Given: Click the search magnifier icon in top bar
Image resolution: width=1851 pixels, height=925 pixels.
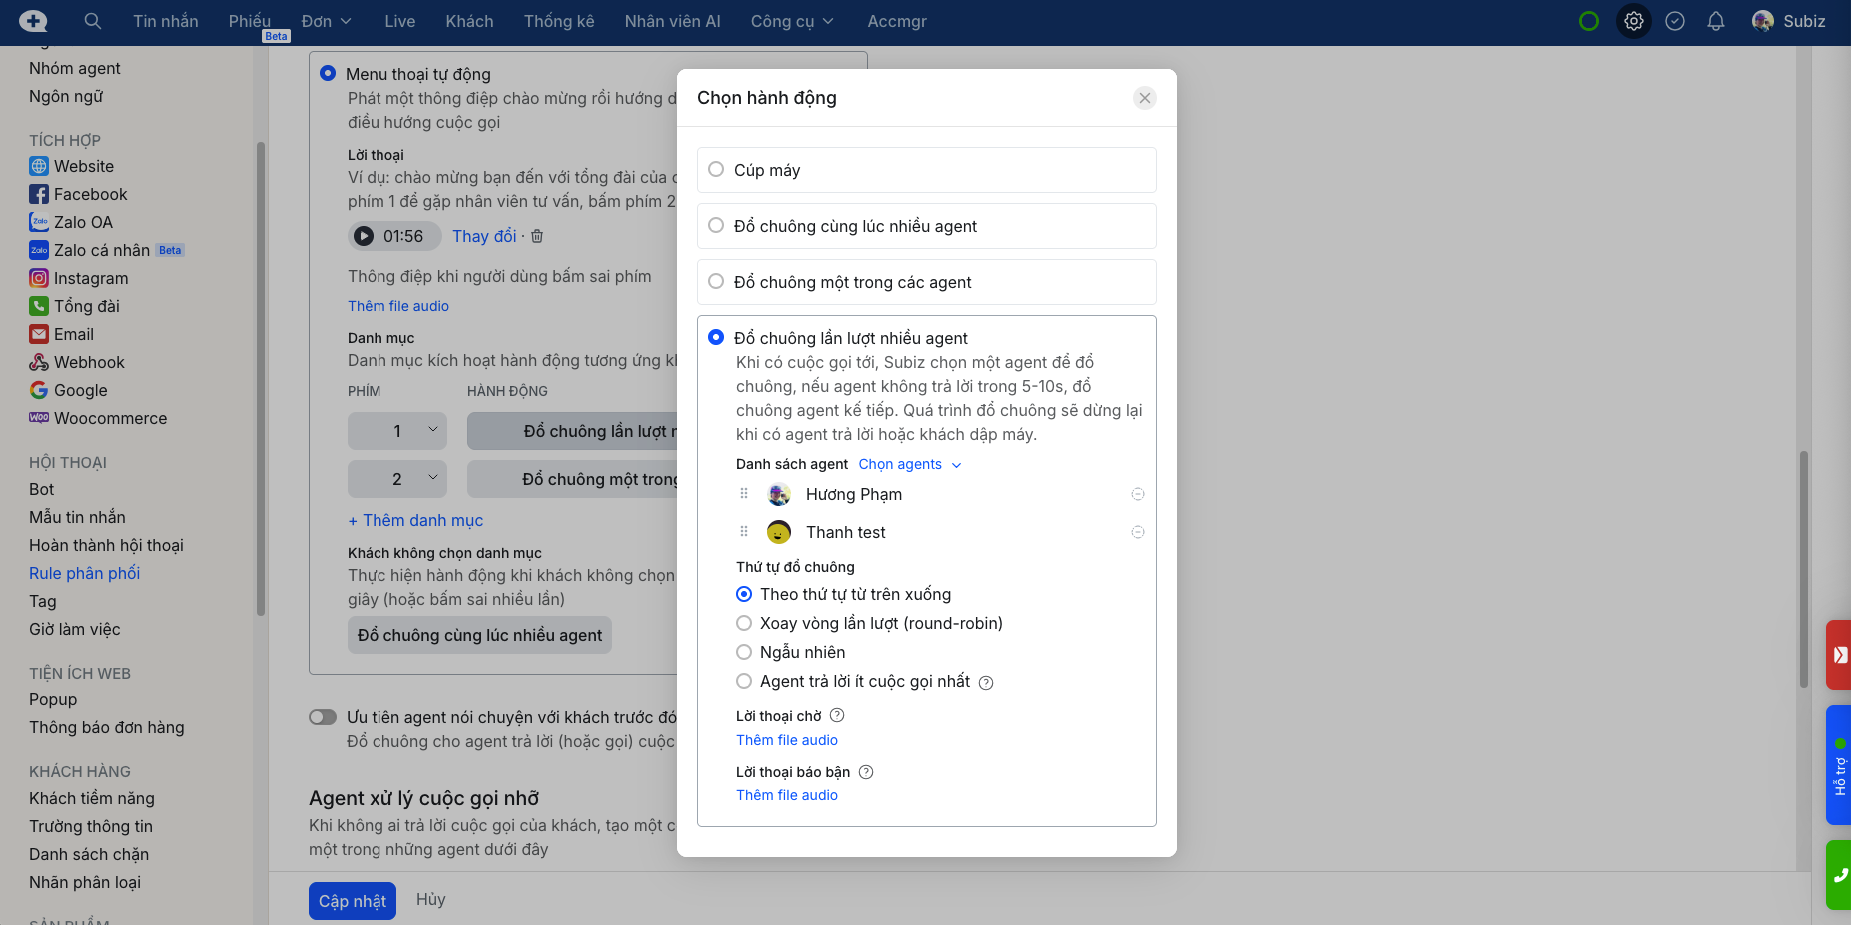Looking at the screenshot, I should pos(92,21).
